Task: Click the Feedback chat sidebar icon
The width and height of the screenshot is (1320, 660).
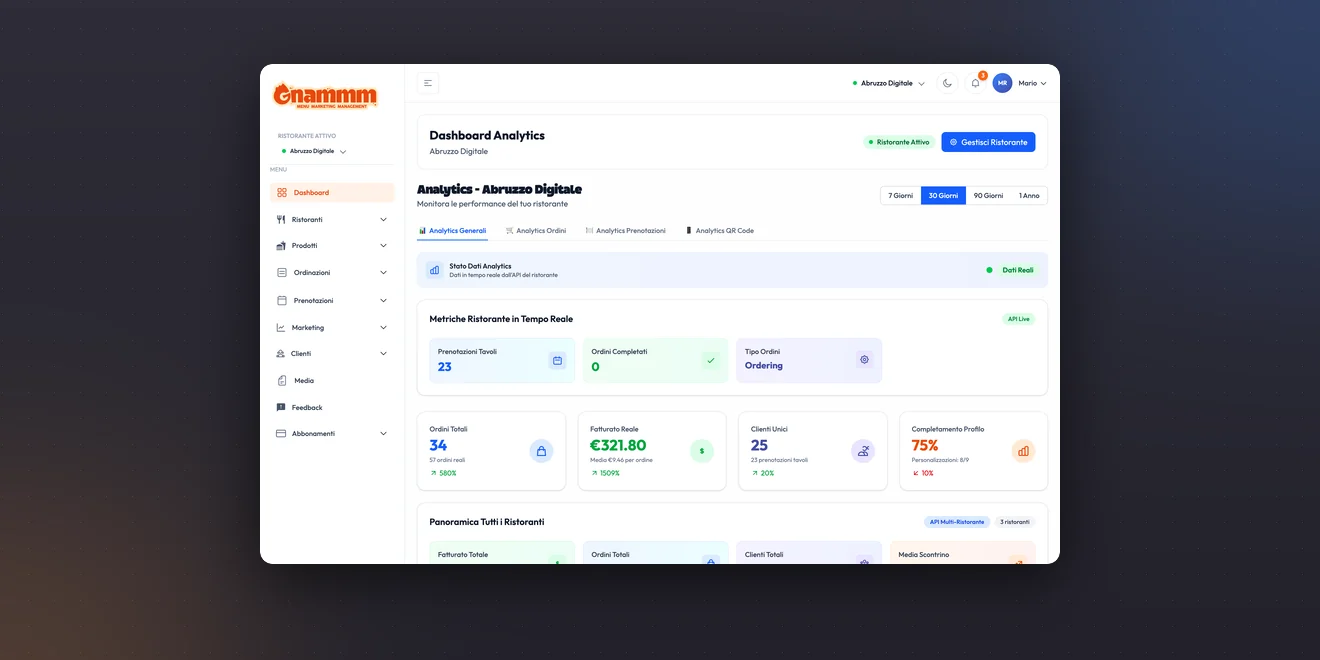Action: [x=281, y=407]
